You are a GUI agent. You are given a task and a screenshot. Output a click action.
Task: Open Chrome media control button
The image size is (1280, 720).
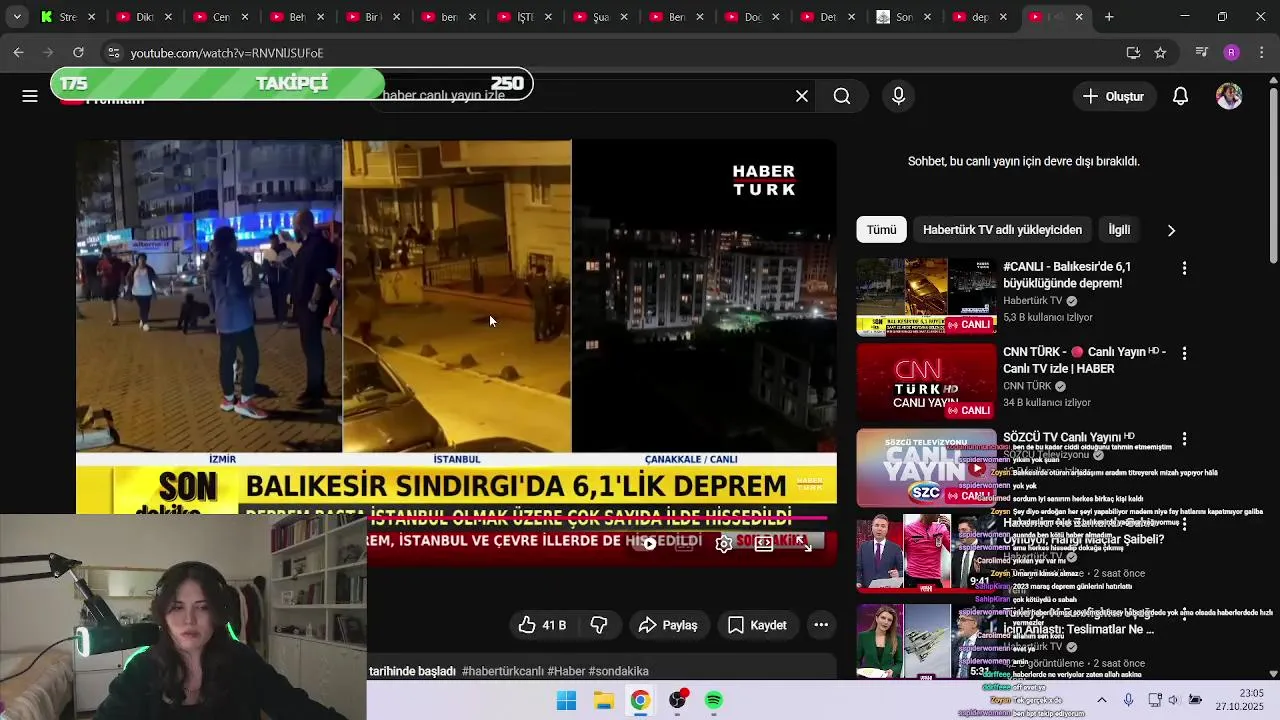tap(1202, 52)
